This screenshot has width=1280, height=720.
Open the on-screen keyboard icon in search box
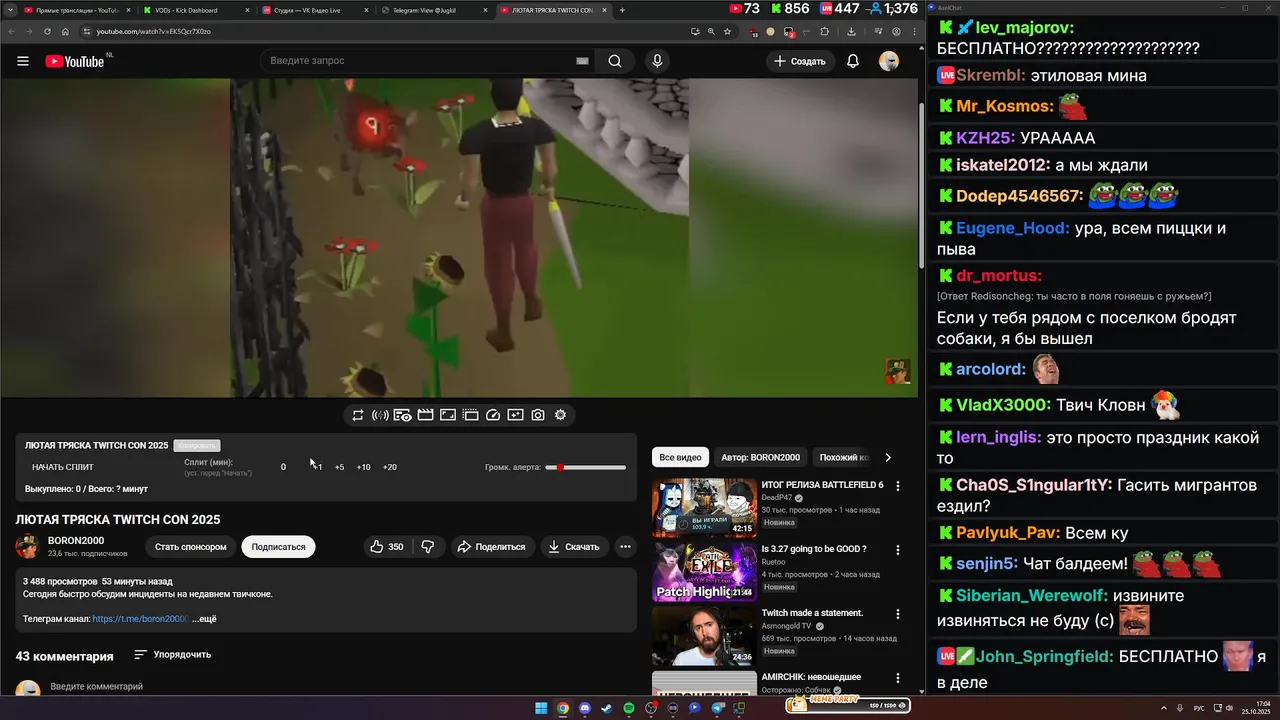[x=582, y=61]
